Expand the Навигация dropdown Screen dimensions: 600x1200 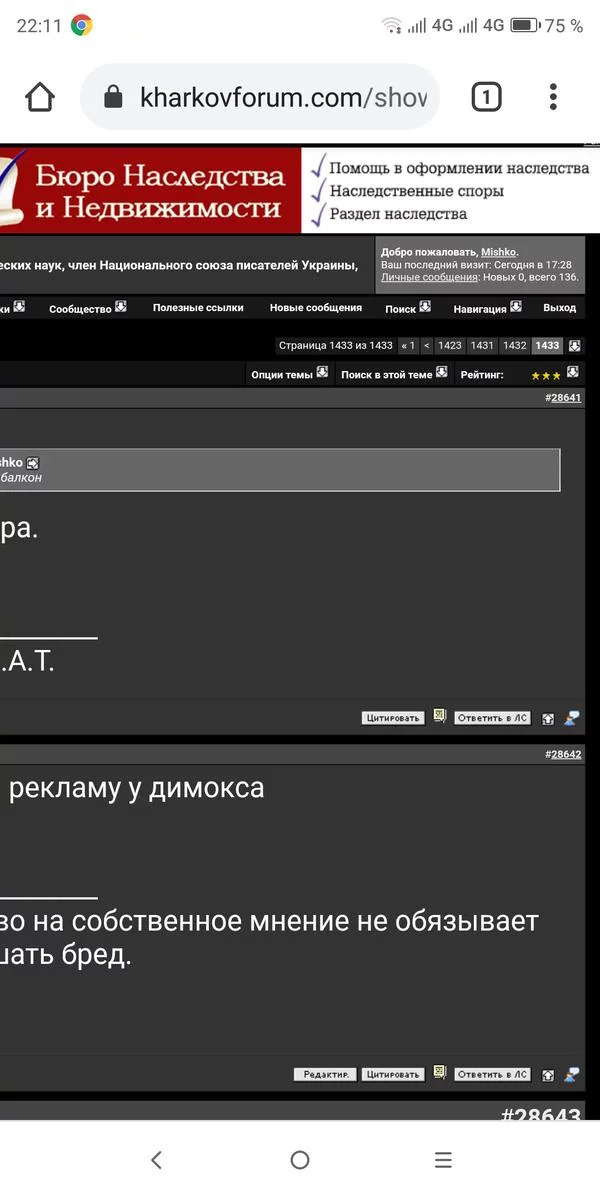coord(487,308)
